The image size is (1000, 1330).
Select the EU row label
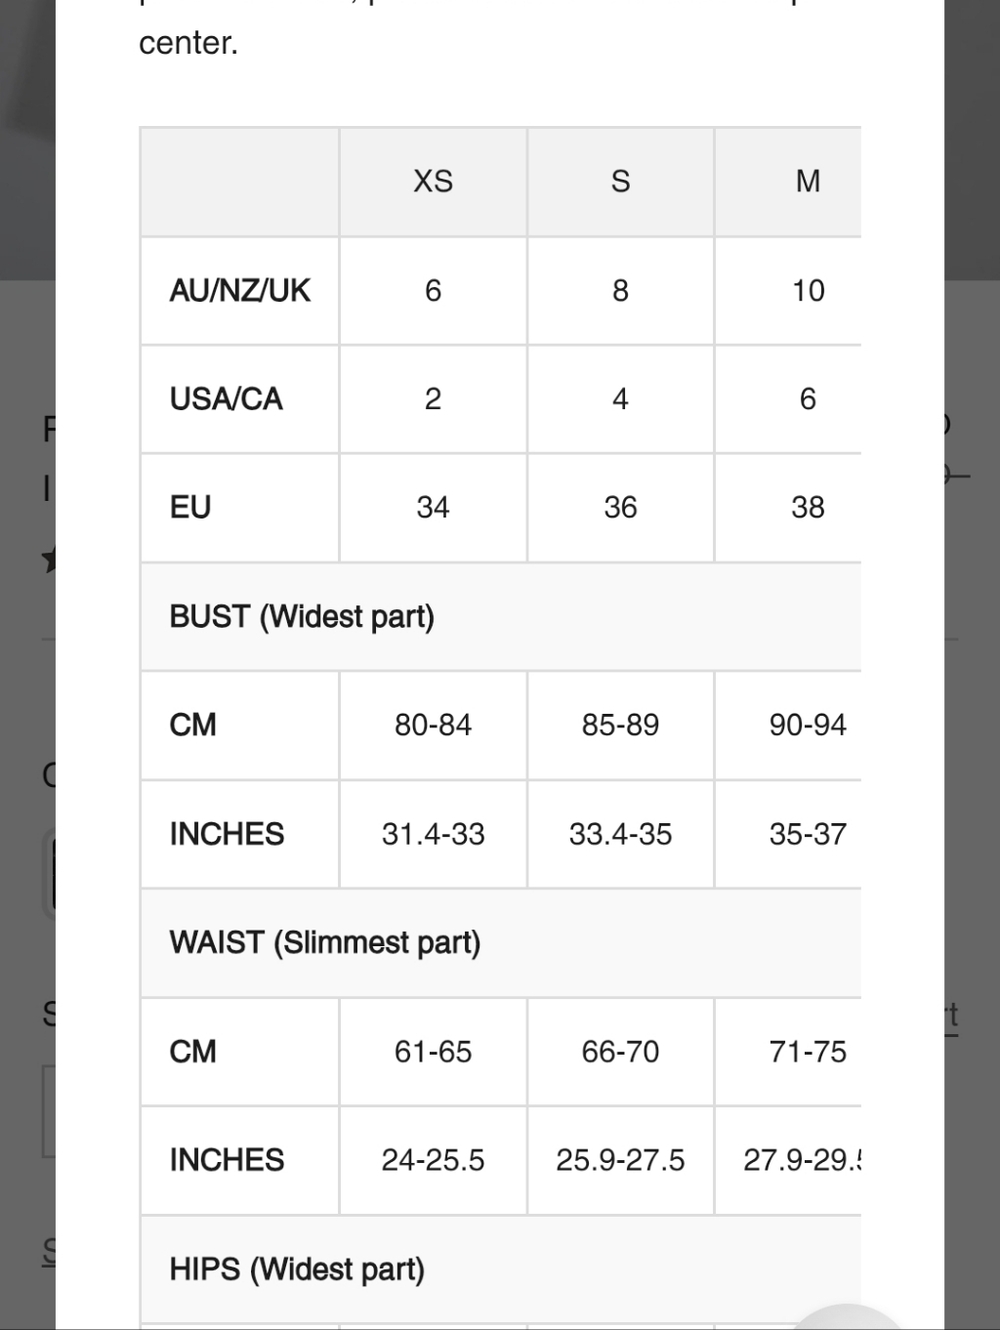(x=190, y=507)
